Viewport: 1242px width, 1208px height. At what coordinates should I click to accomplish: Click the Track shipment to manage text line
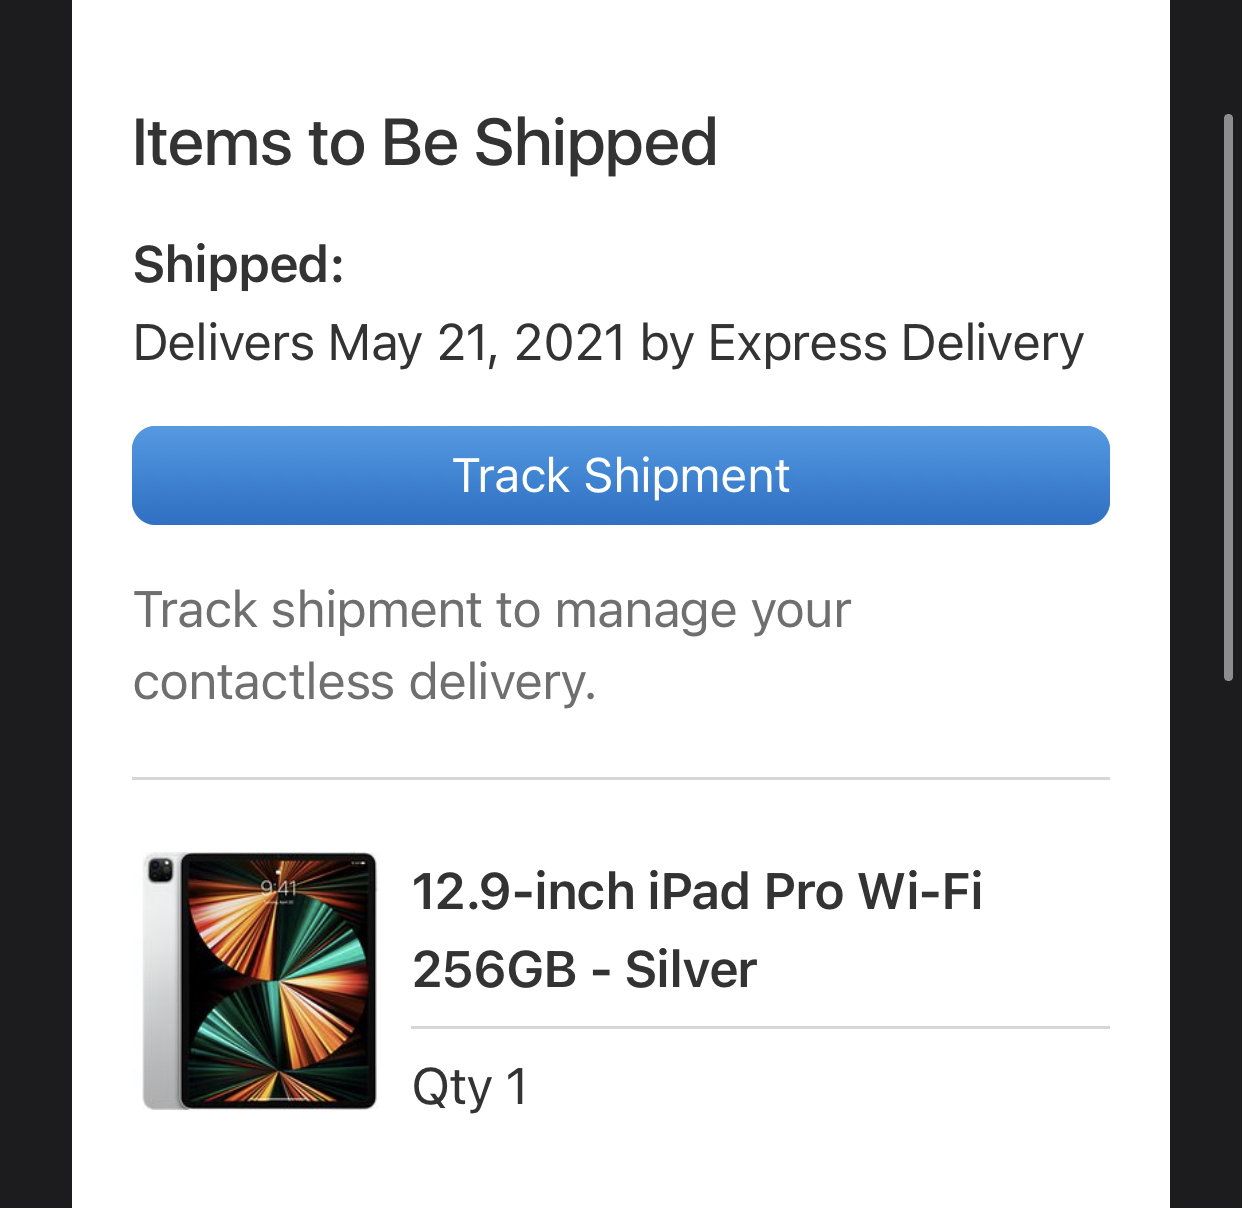pyautogui.click(x=491, y=610)
